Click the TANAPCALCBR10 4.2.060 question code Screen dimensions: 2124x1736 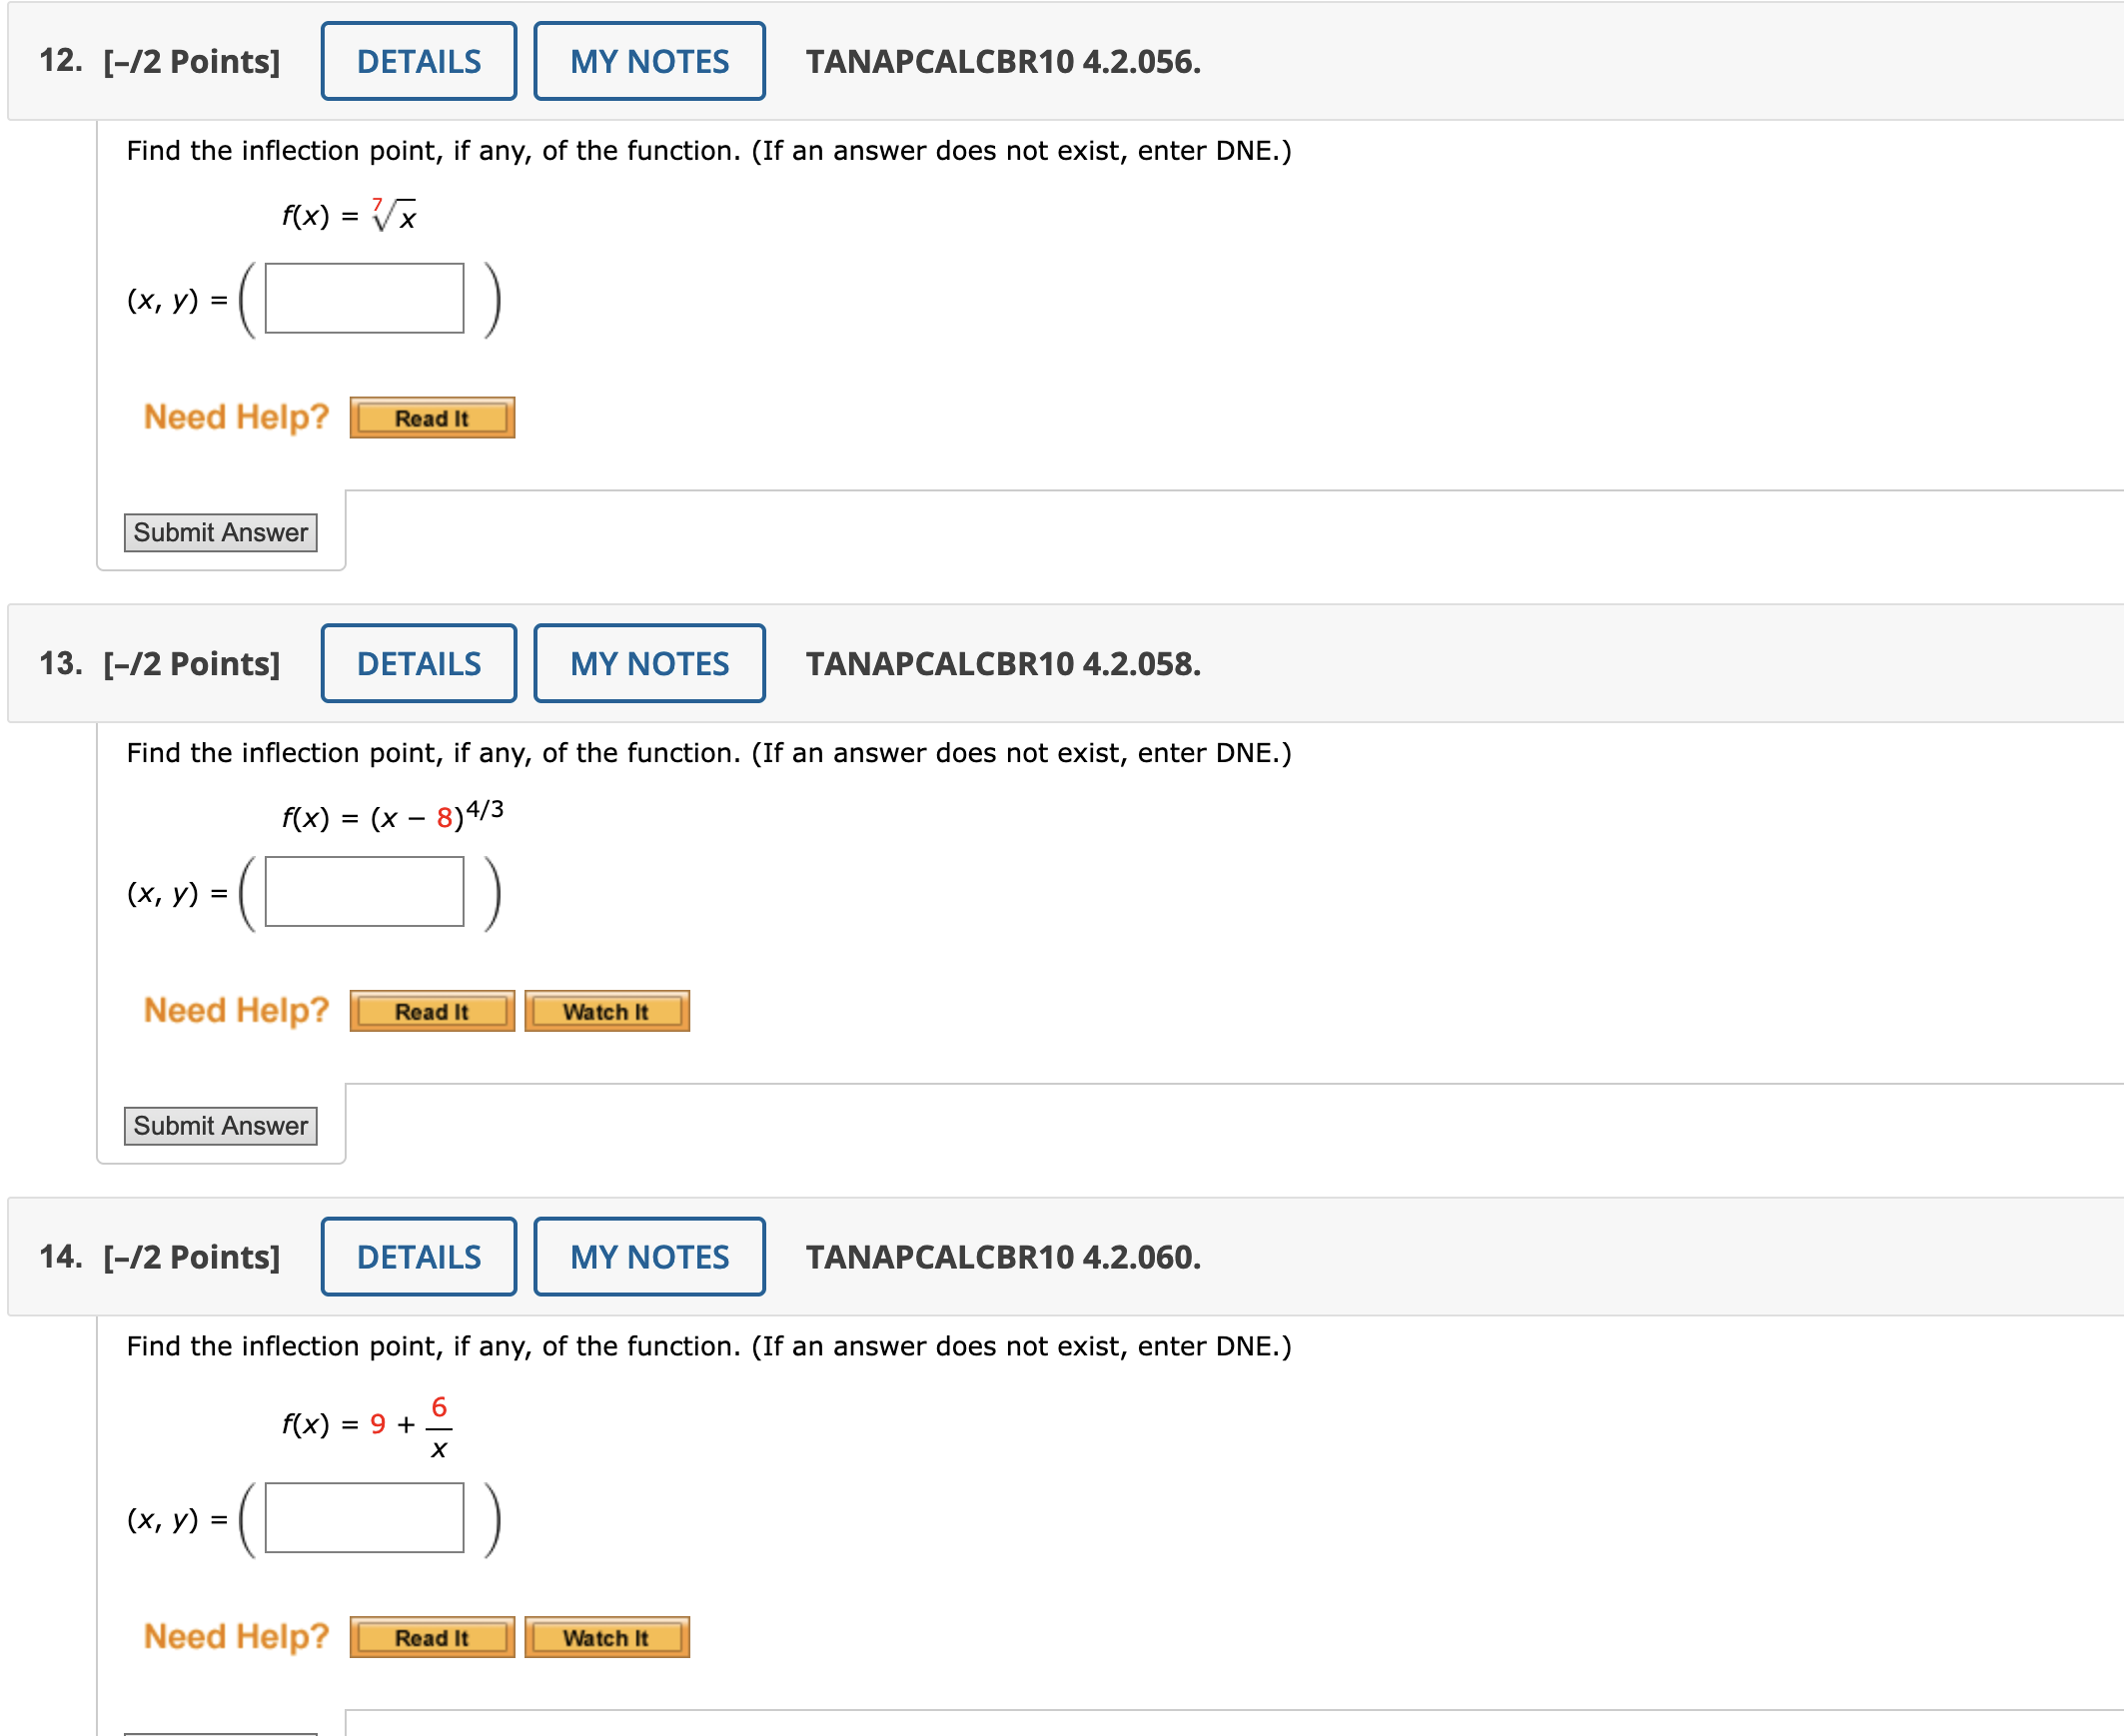pos(1003,1257)
